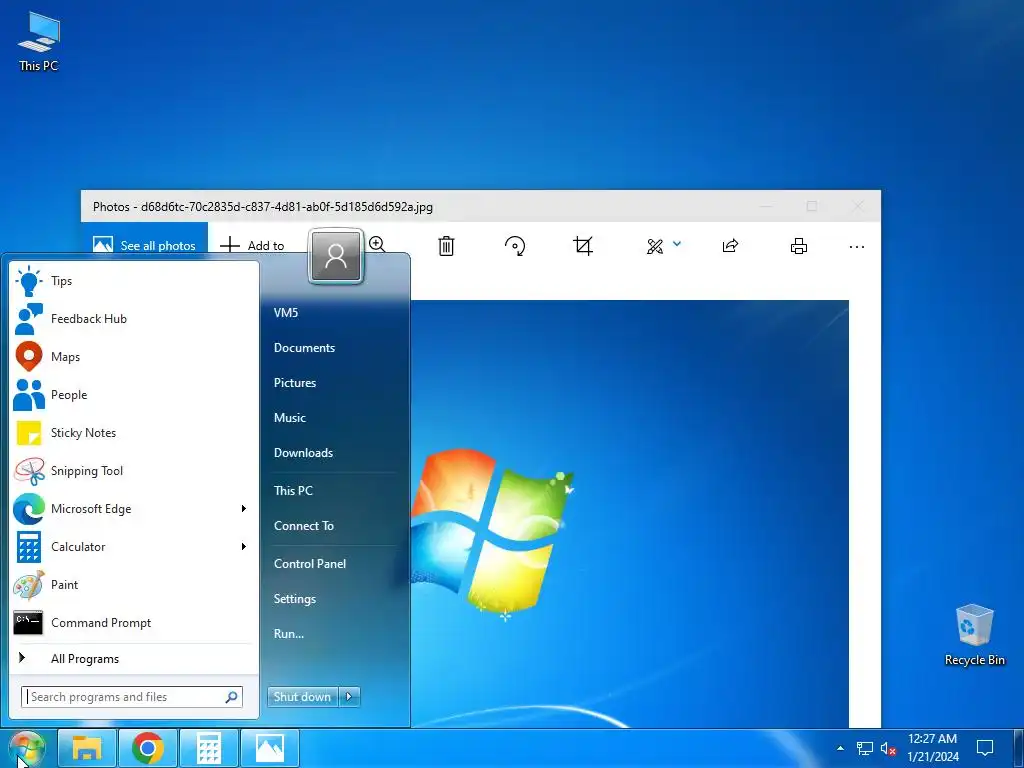This screenshot has width=1024, height=768.
Task: Open the See more ellipsis menu
Action: click(857, 246)
